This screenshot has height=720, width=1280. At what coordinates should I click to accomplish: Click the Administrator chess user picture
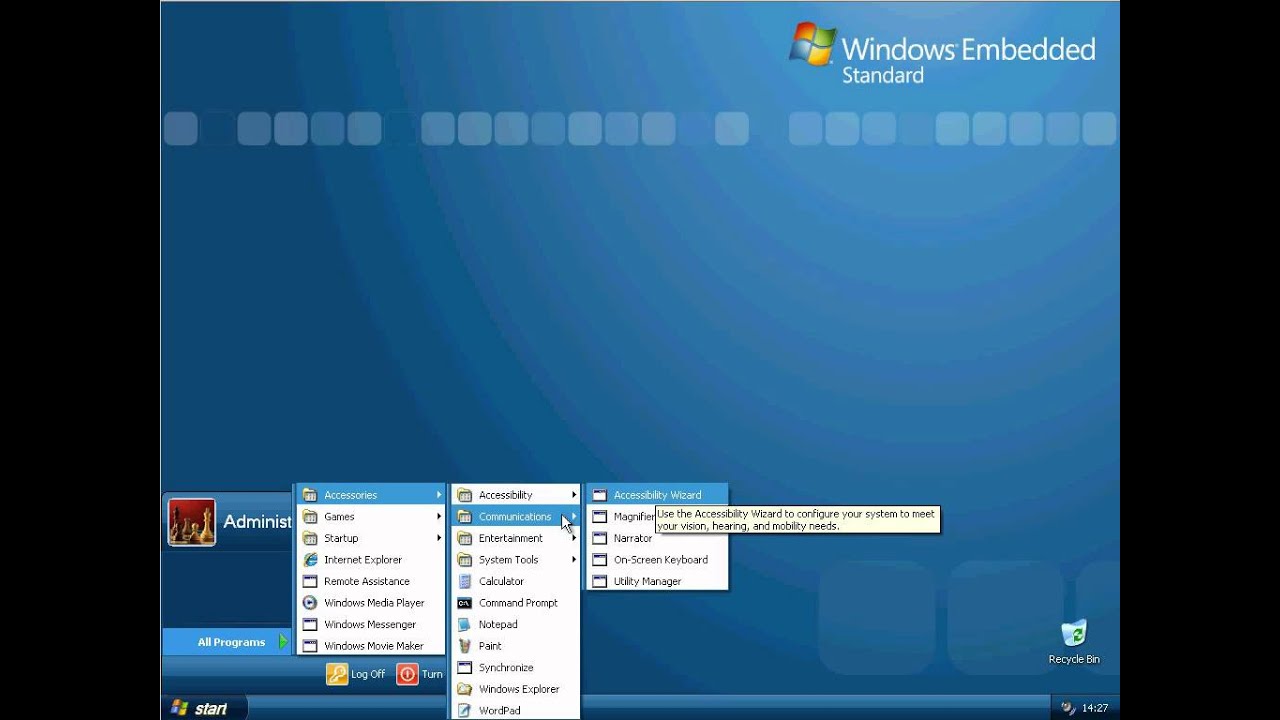[x=192, y=522]
